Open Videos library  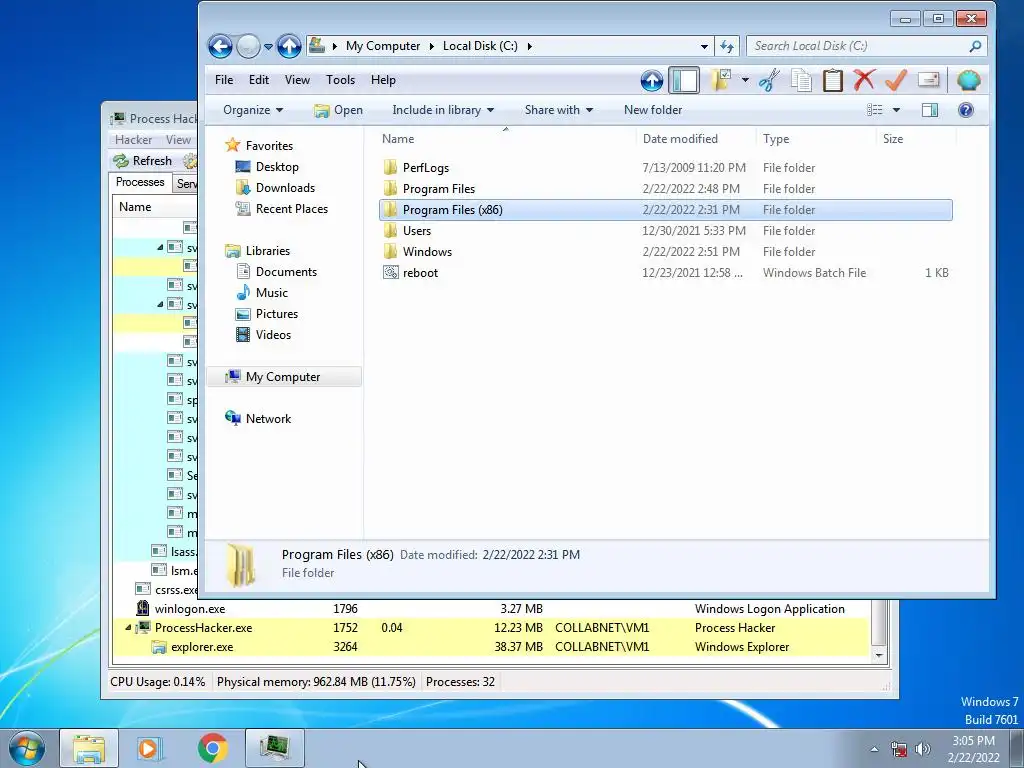(x=273, y=334)
